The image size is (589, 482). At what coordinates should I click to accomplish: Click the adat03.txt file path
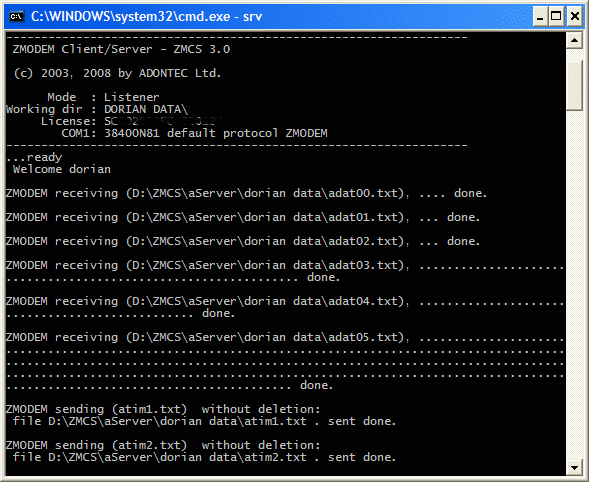tap(265, 265)
